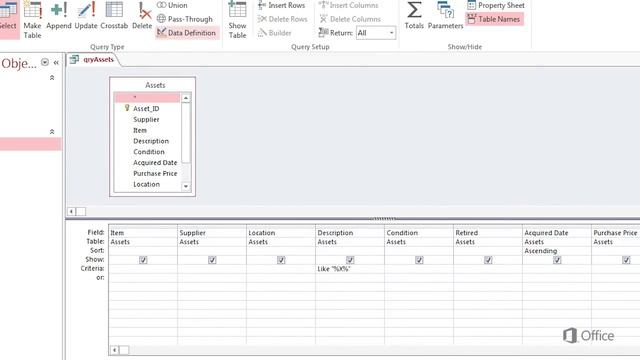The image size is (640, 360).
Task: Click Delete Columns button
Action: [x=350, y=19]
